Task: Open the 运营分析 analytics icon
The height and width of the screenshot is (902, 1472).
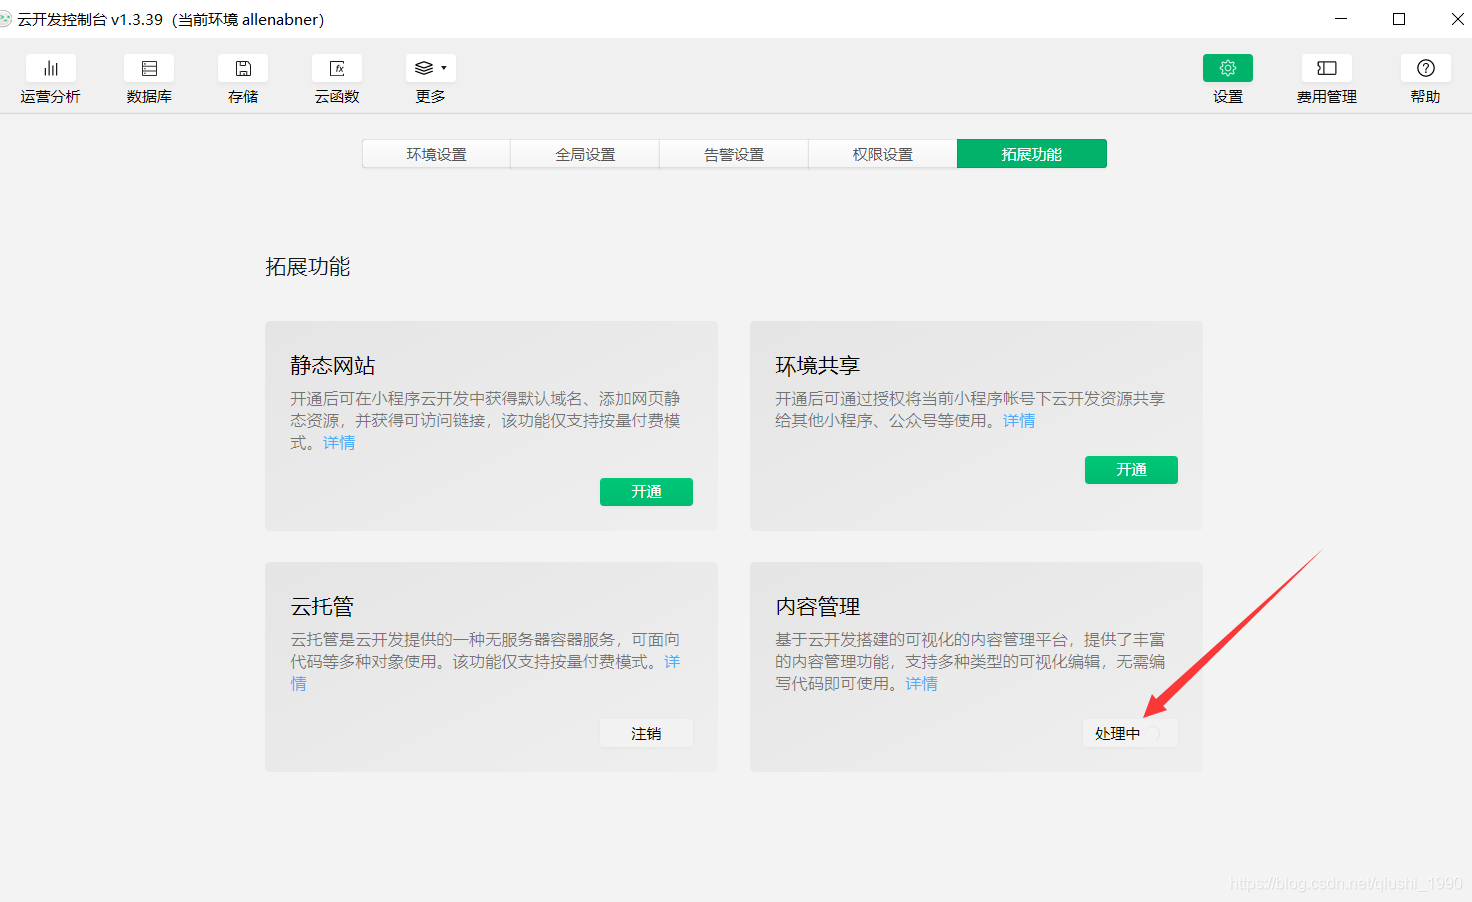Action: pyautogui.click(x=50, y=68)
